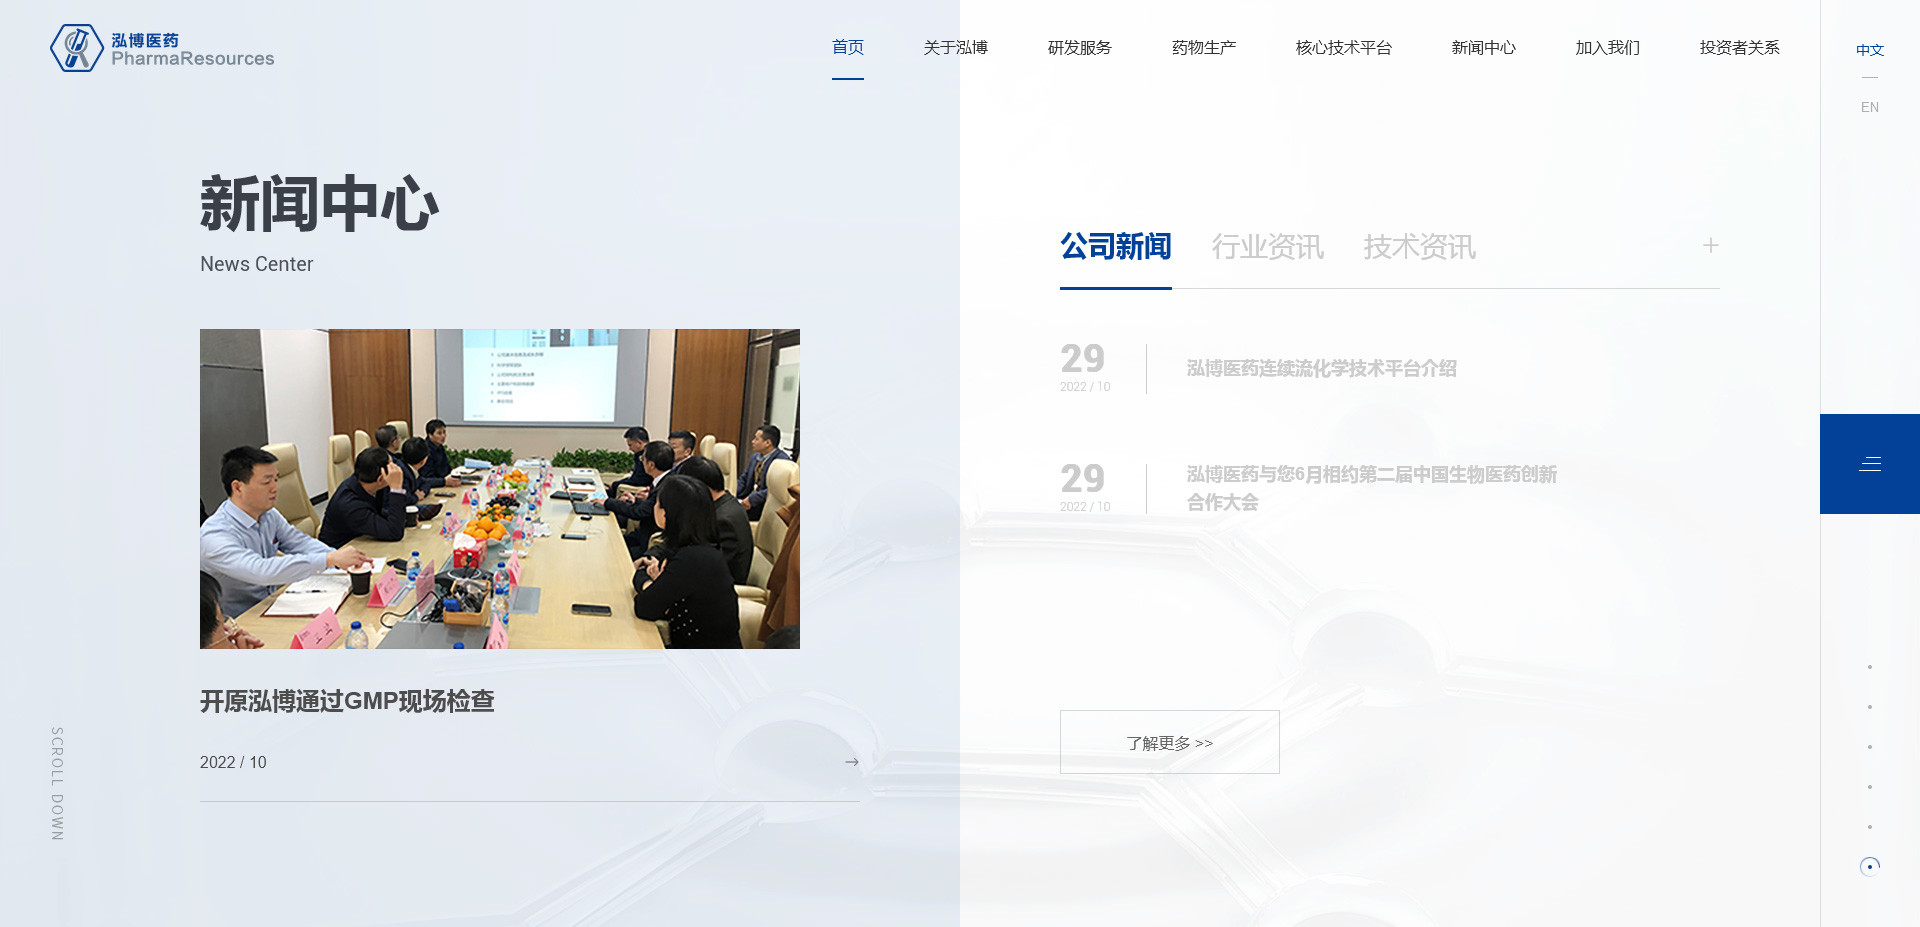
Task: Open 投资者关系 navigation item
Action: click(1739, 48)
